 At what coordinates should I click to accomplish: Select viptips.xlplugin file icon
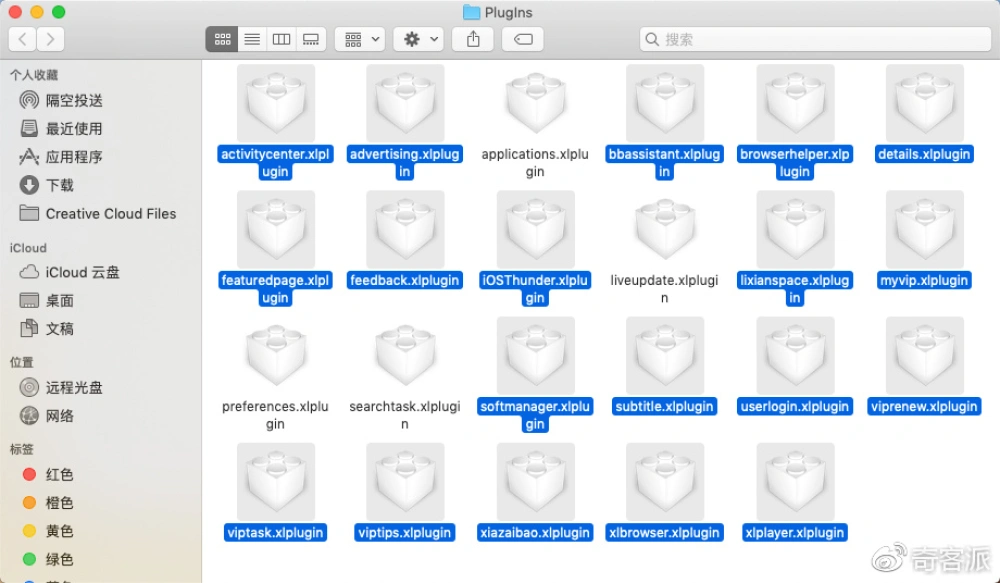tap(405, 482)
